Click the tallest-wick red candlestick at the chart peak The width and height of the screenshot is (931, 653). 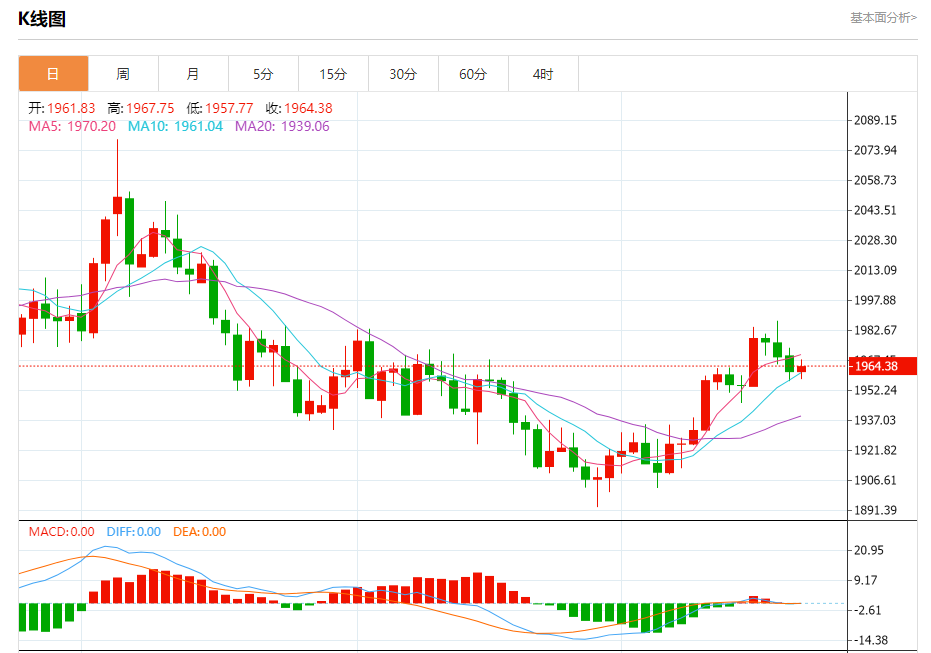(118, 188)
